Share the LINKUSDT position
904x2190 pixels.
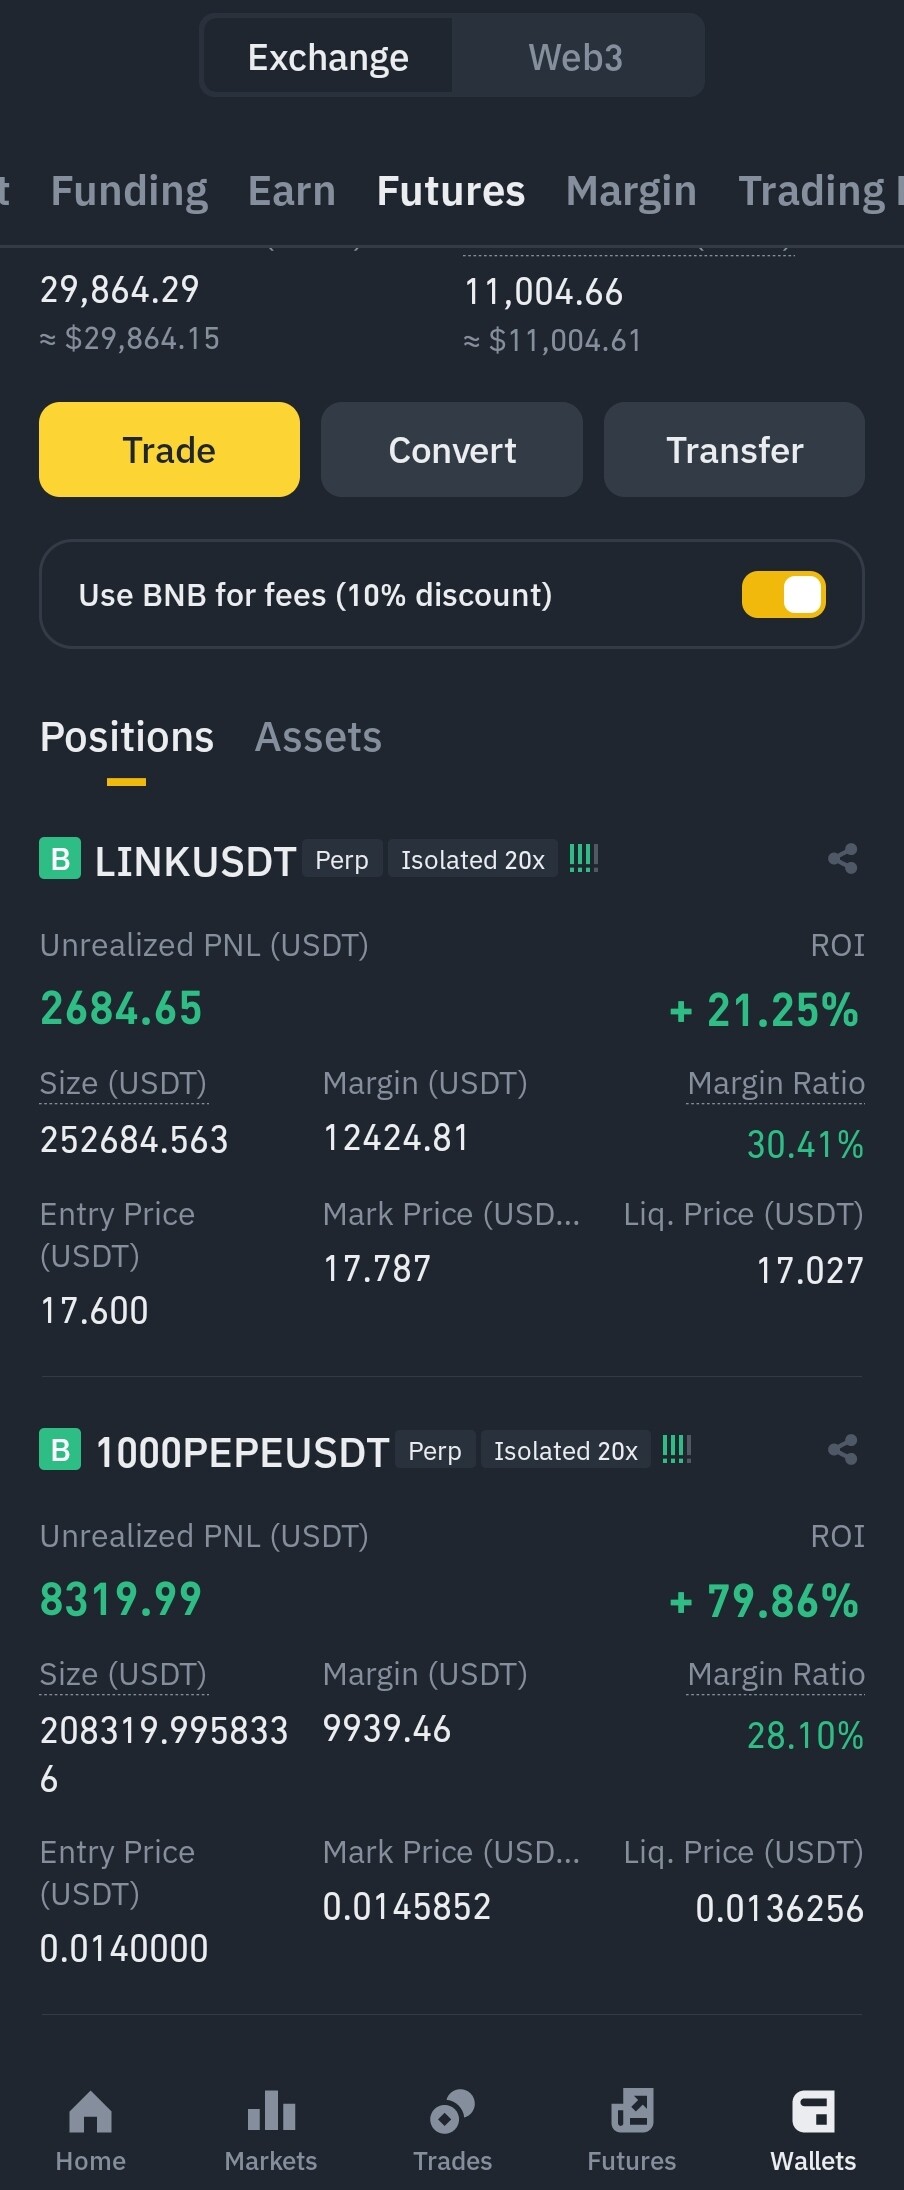coord(842,859)
